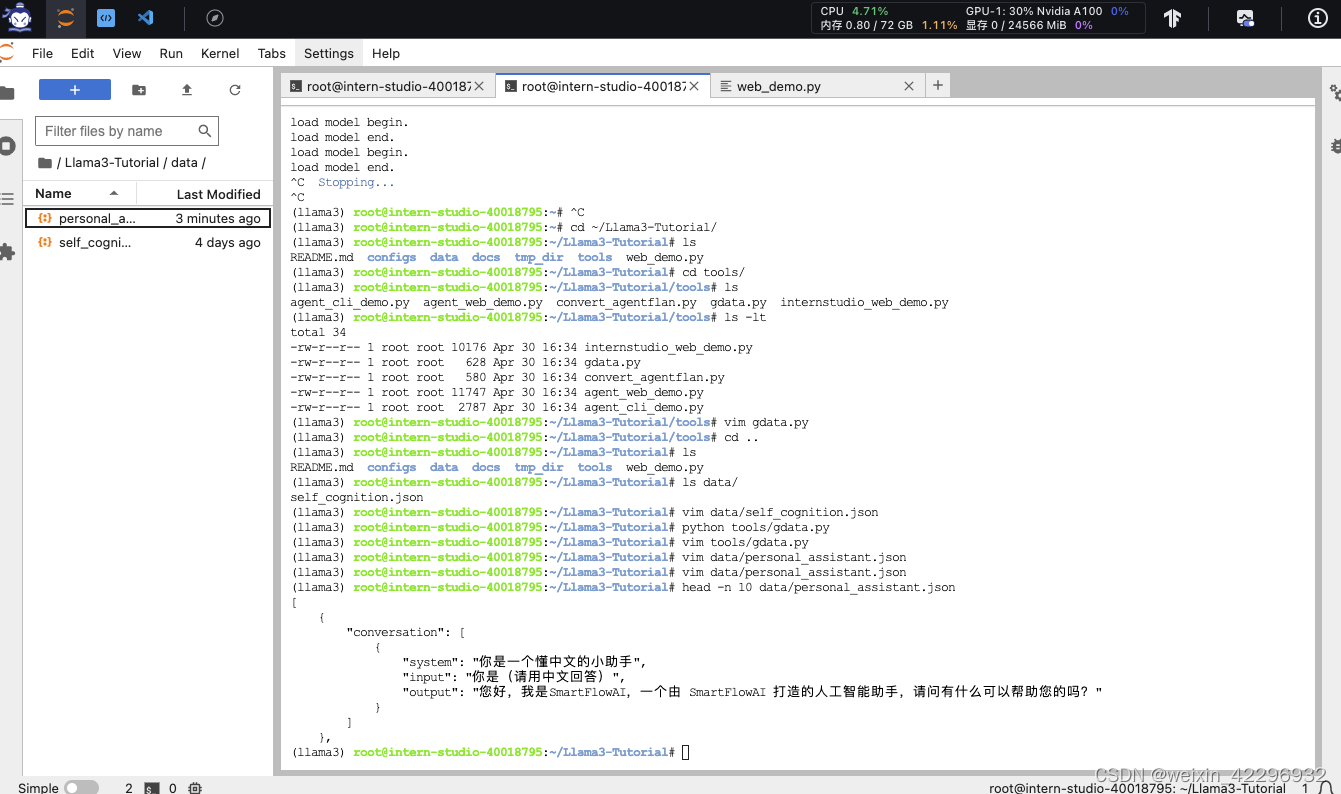The image size is (1341, 794).
Task: Show Running Terminals and Kernels sidebar panel
Action: (x=9, y=146)
